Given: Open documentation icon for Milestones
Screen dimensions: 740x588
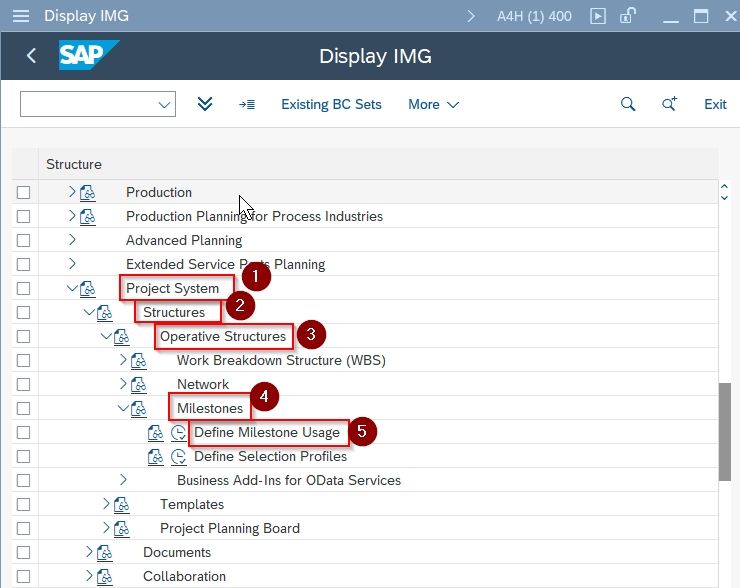Looking at the screenshot, I should pos(139,409).
